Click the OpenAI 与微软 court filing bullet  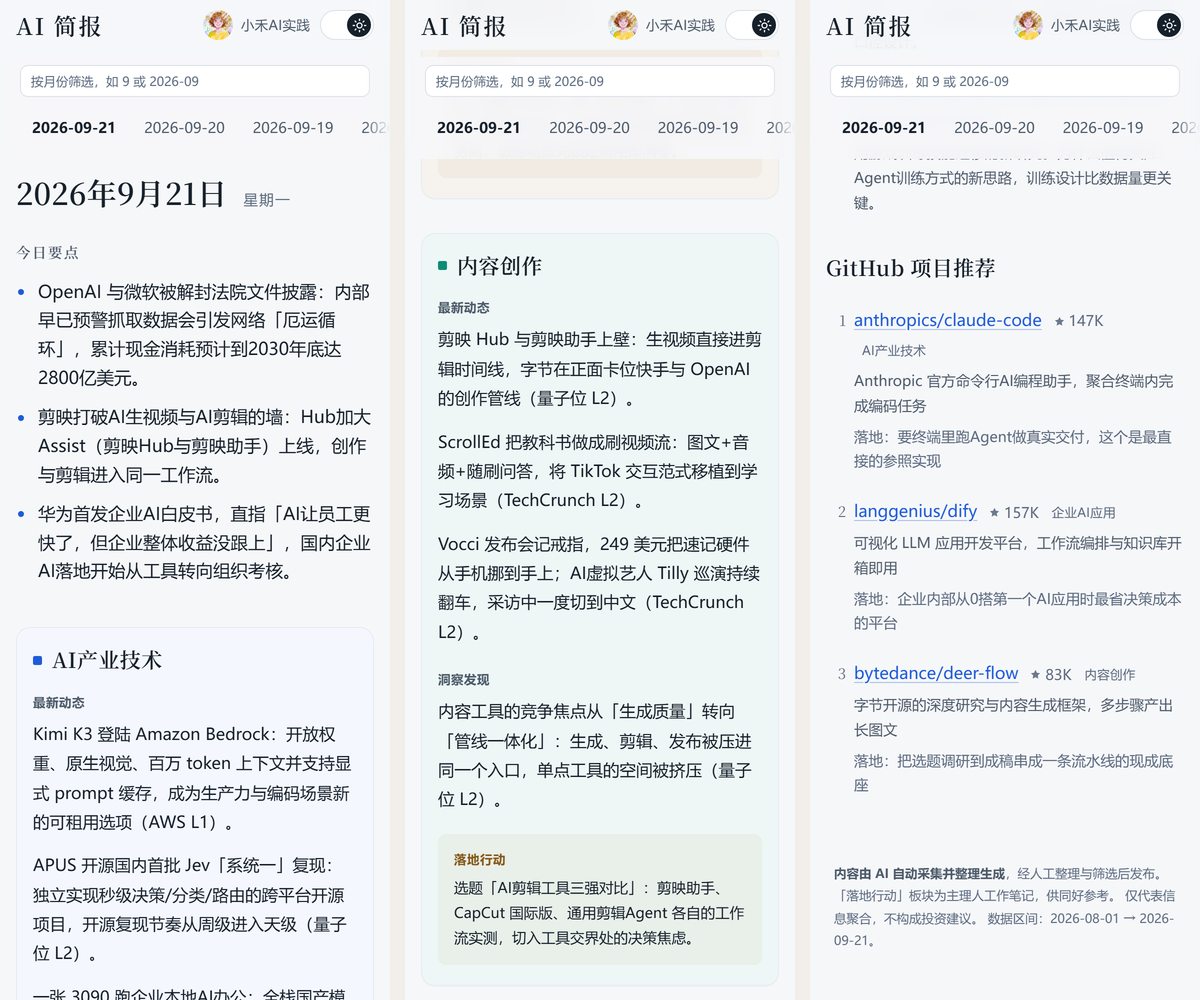click(x=204, y=335)
